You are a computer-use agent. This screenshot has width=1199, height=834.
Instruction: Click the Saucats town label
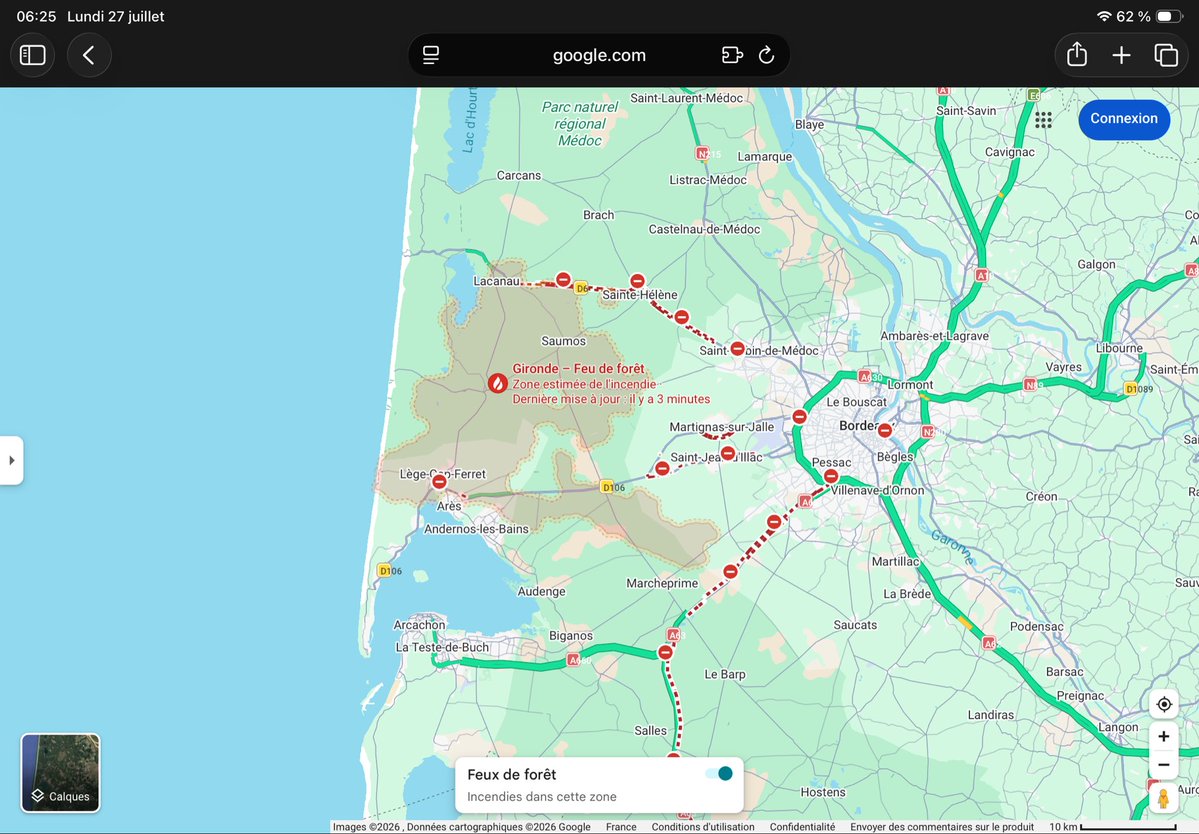[855, 625]
